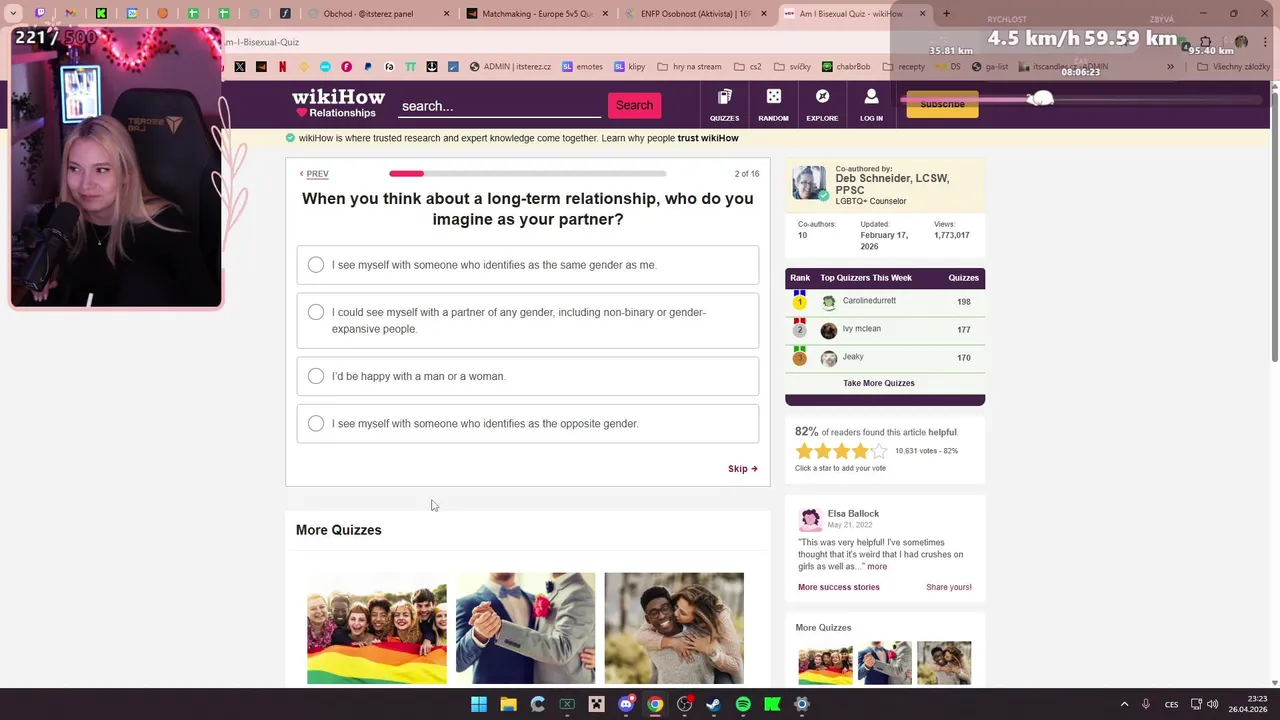Open the Kick app in taskbar
This screenshot has width=1280, height=720.
[x=772, y=704]
